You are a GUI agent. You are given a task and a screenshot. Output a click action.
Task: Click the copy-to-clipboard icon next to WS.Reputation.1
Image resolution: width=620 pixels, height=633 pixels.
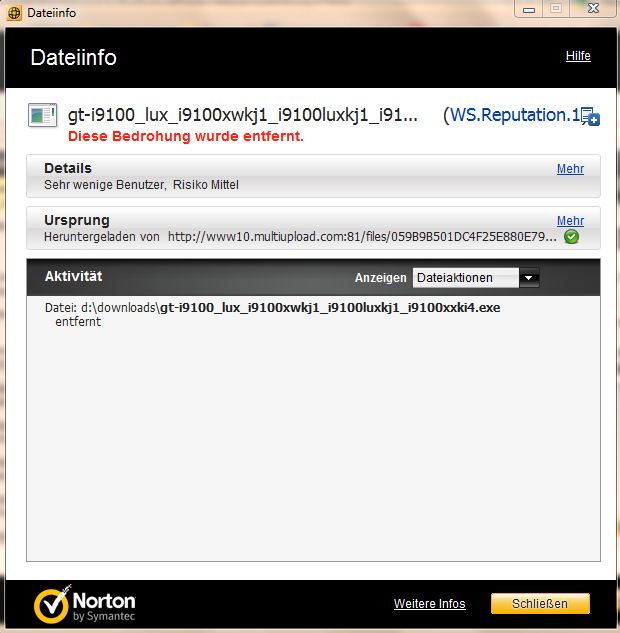(591, 117)
